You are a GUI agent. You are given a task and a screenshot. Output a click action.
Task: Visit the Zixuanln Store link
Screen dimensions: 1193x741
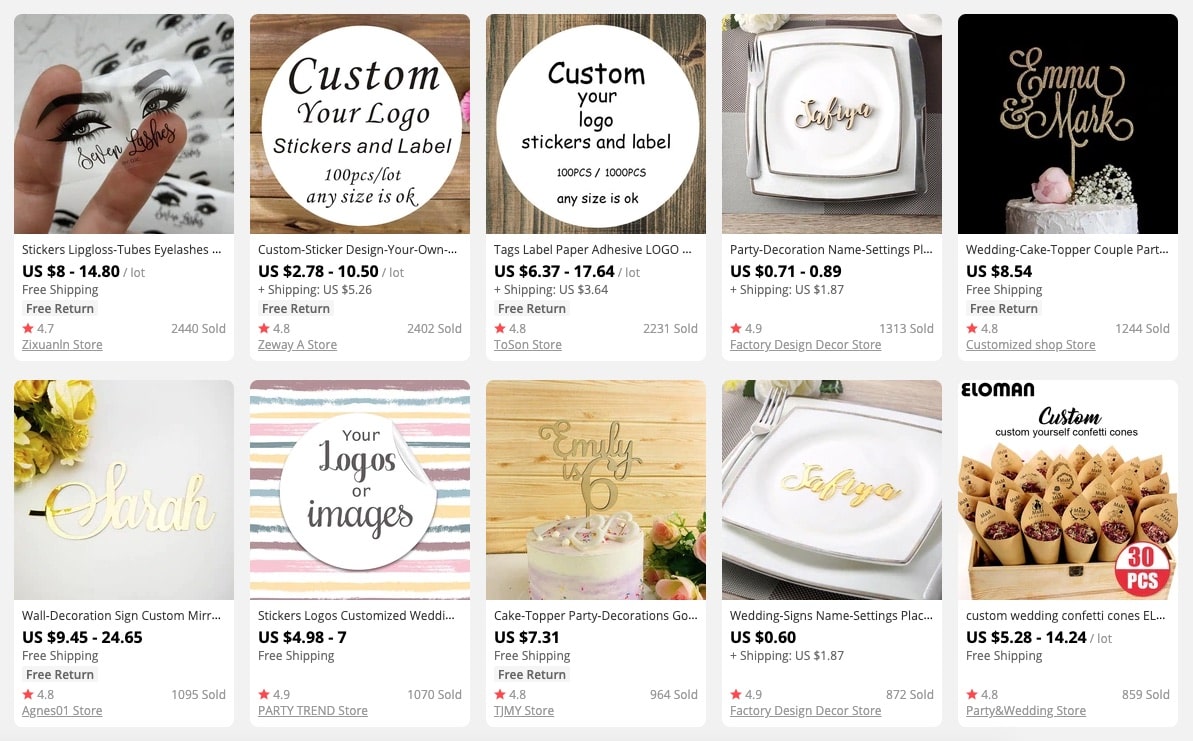pos(62,345)
